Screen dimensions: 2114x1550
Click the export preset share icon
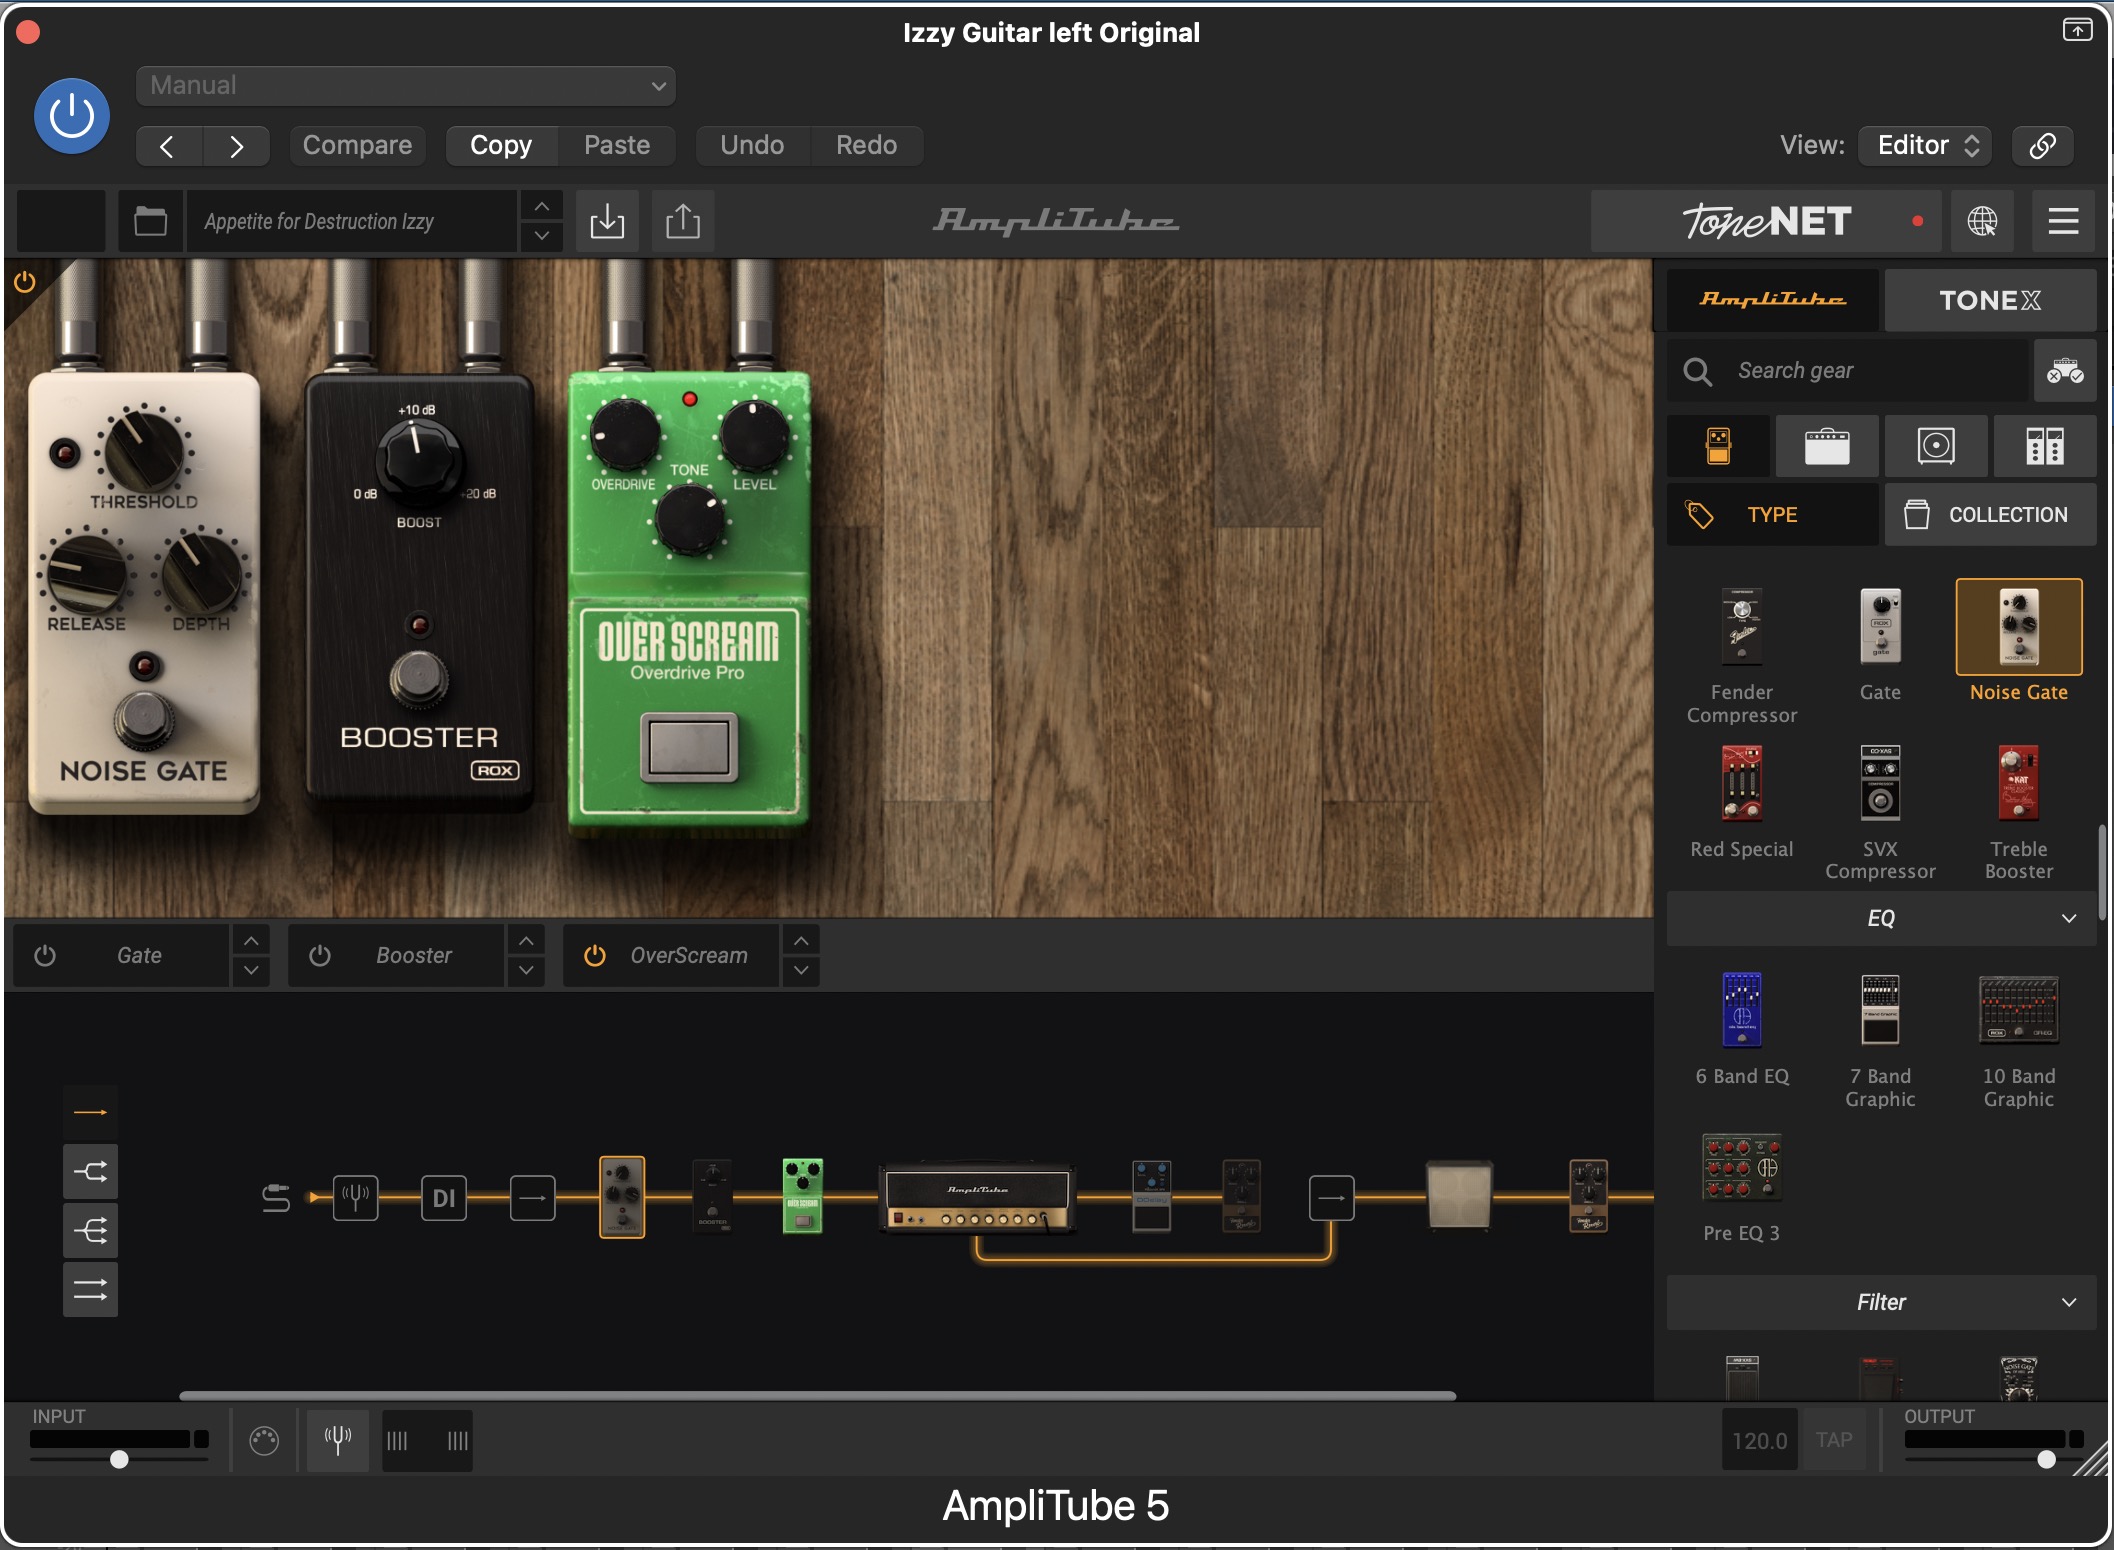click(x=683, y=221)
